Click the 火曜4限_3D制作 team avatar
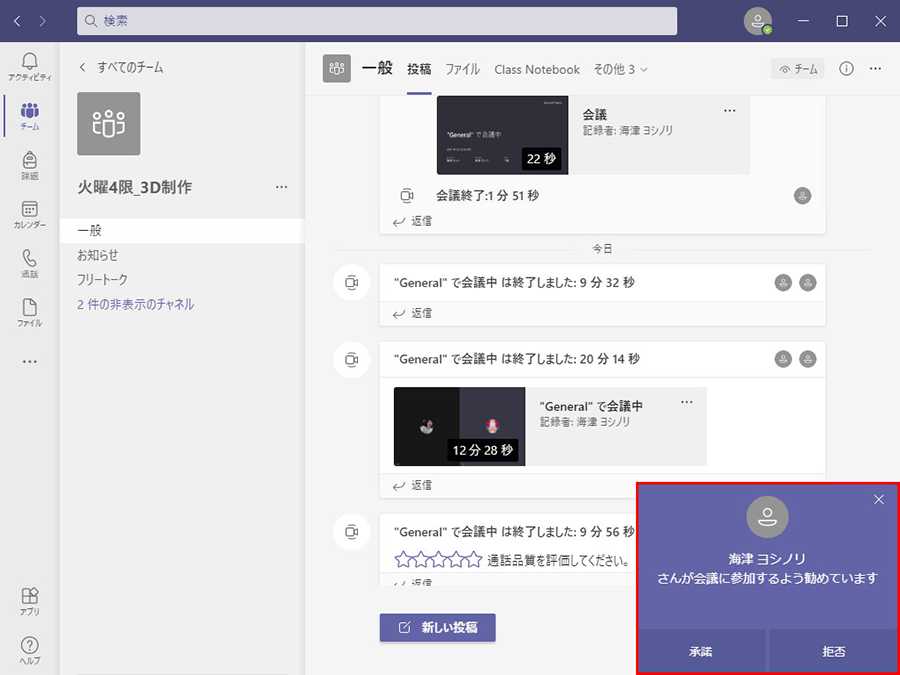 [x=108, y=123]
